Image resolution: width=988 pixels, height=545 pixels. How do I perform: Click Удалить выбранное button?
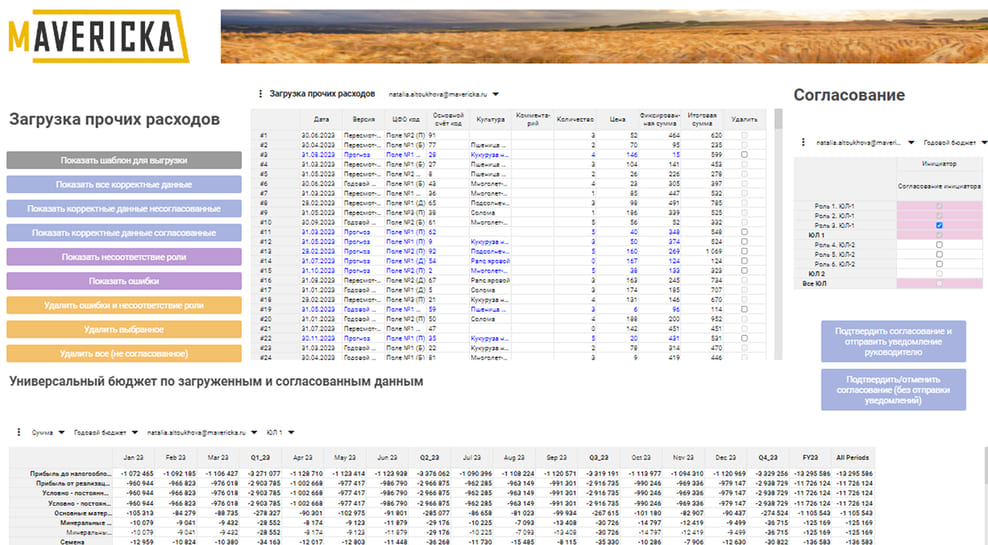[x=124, y=329]
